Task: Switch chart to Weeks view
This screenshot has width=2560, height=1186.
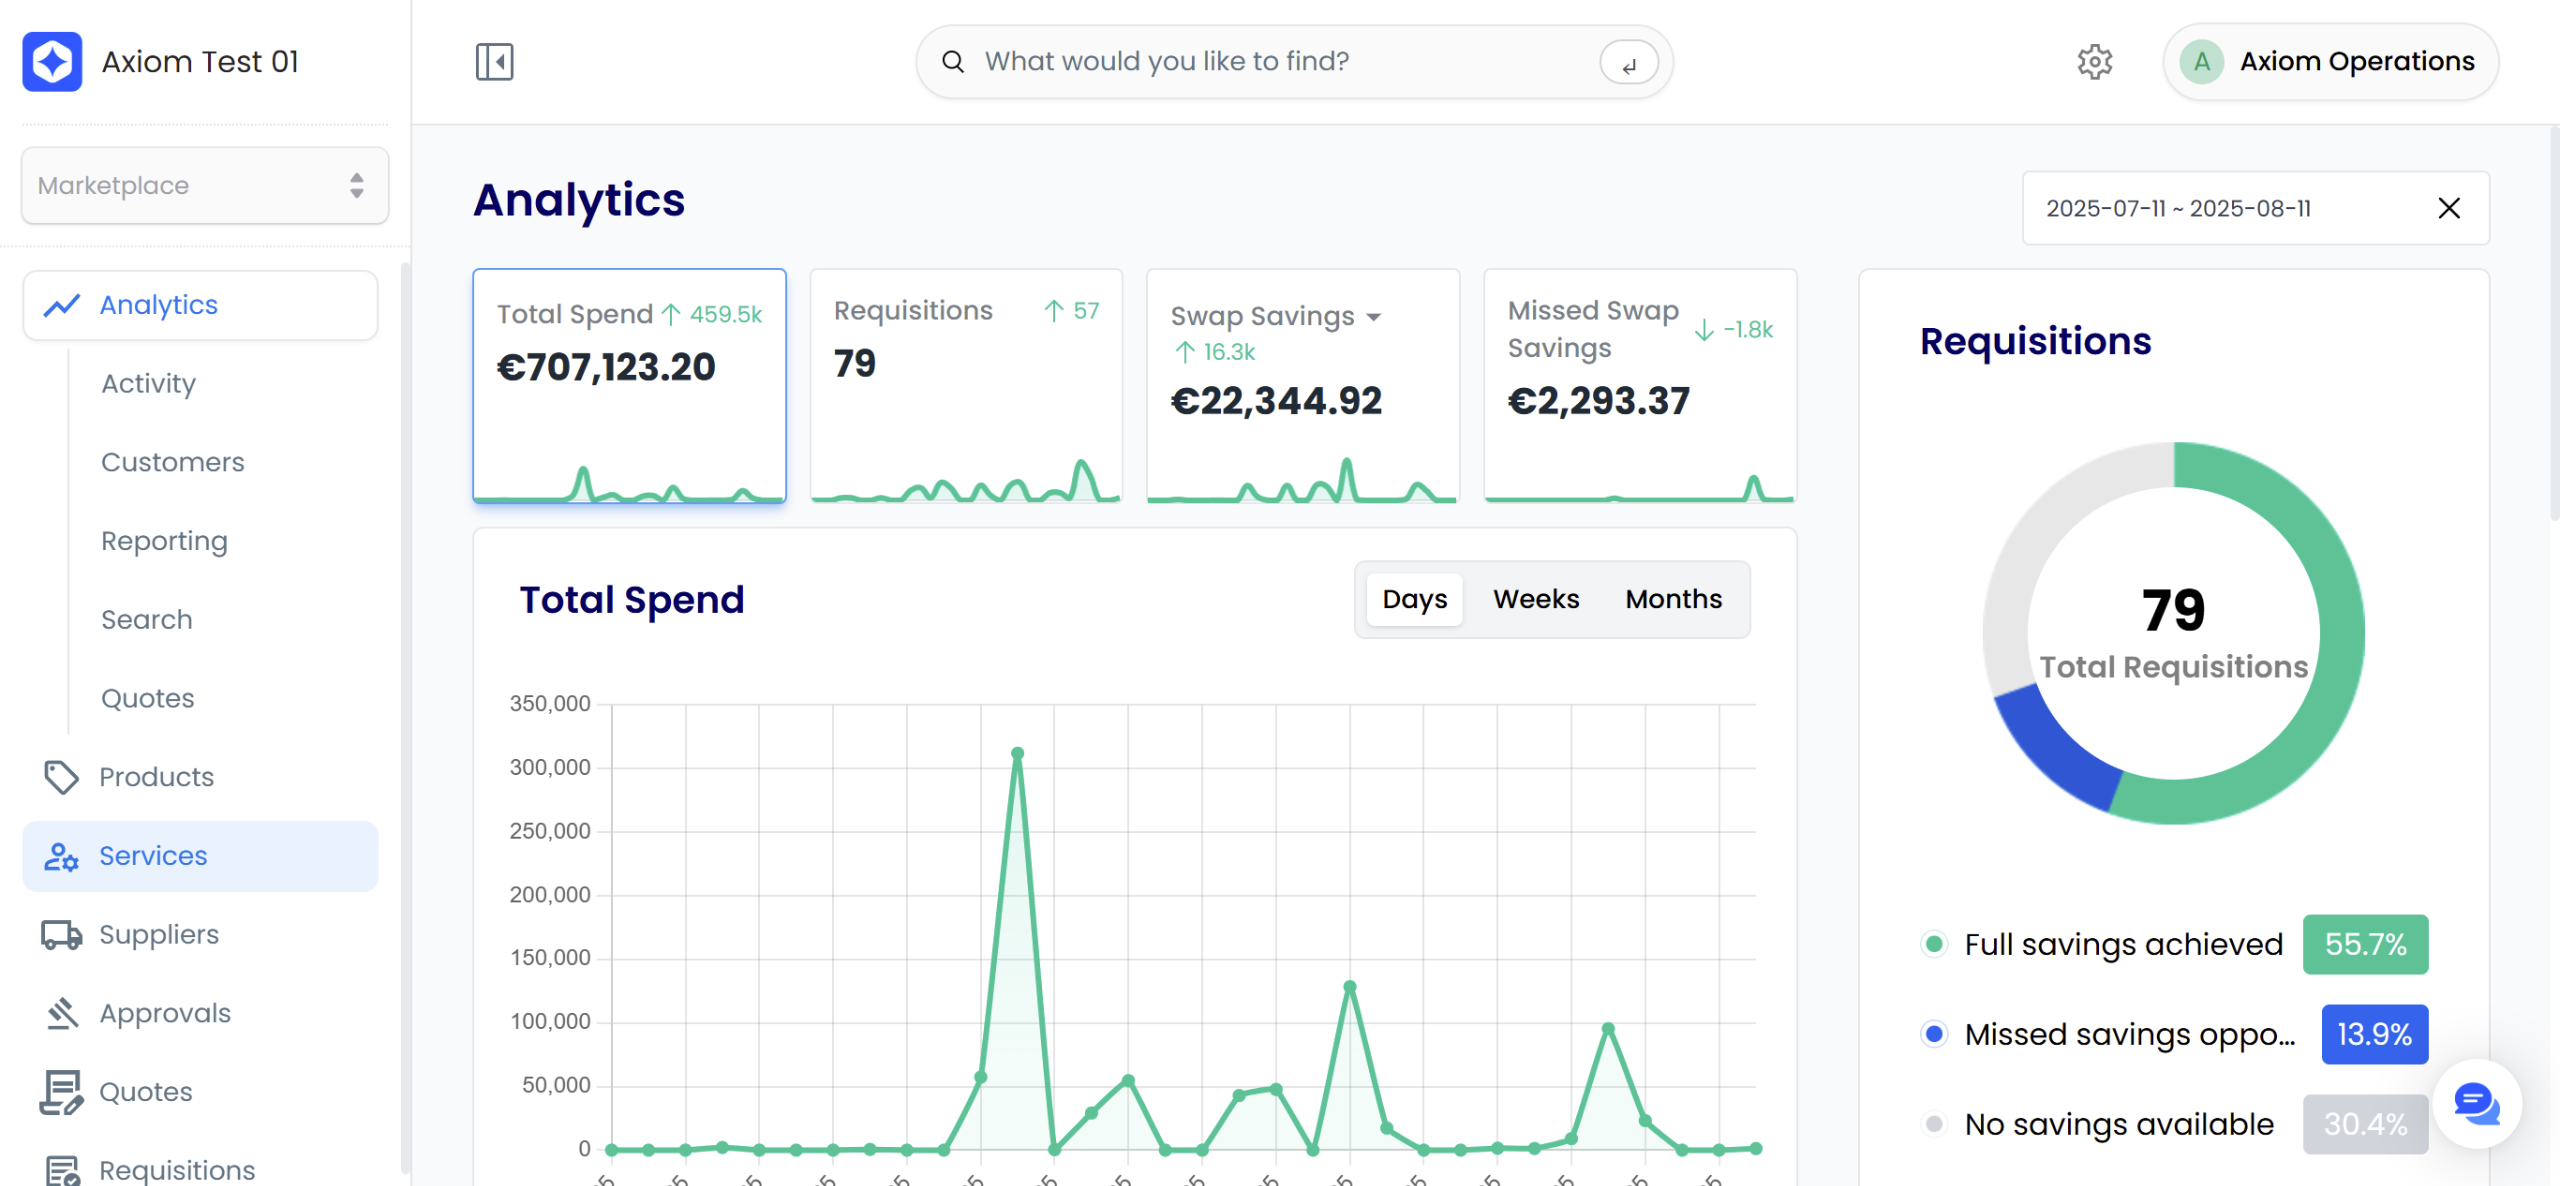Action: pos(1535,599)
